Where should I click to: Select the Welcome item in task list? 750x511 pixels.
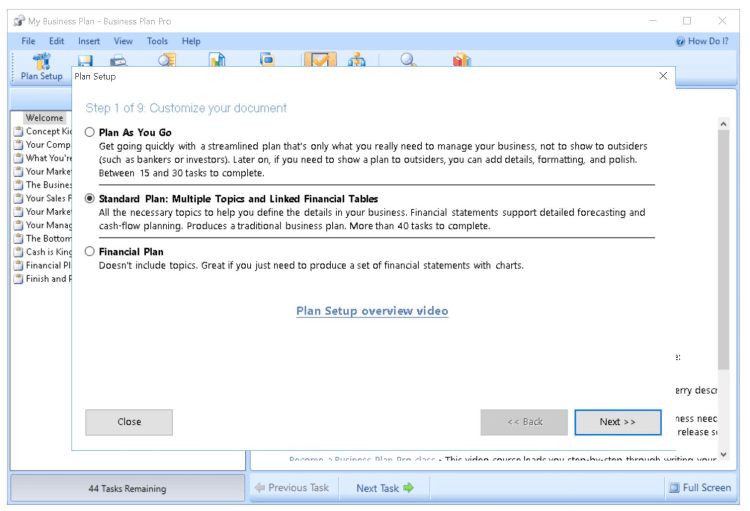(44, 118)
